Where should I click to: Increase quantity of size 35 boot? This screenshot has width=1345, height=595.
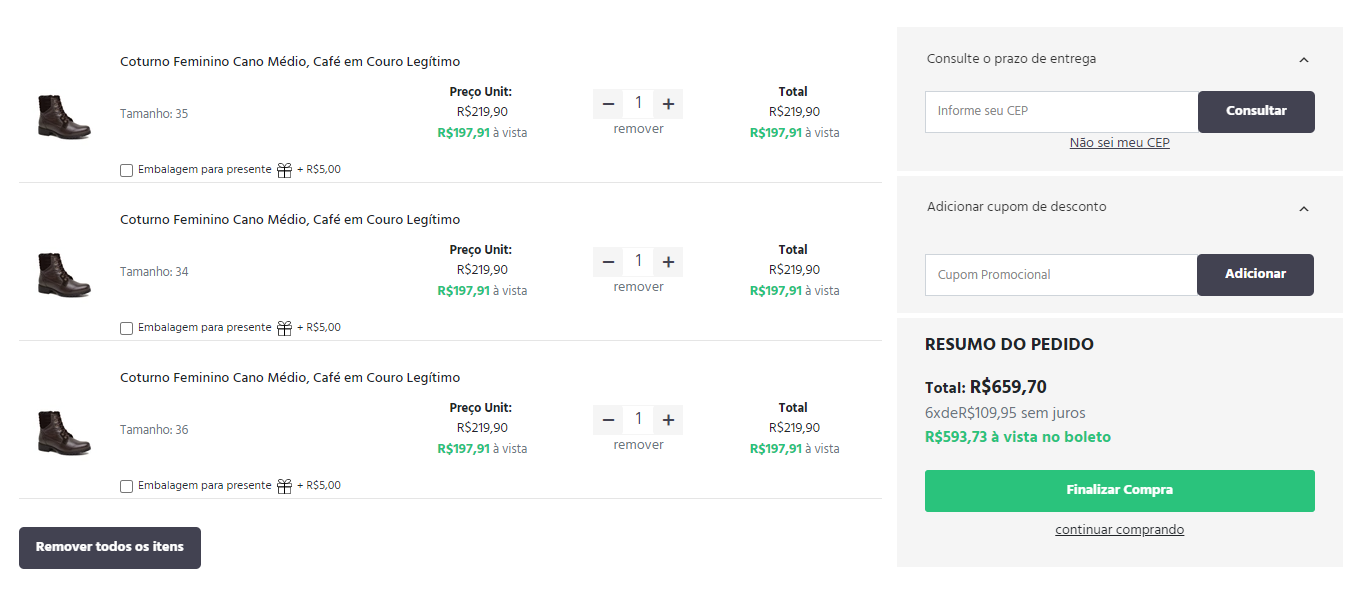668,104
